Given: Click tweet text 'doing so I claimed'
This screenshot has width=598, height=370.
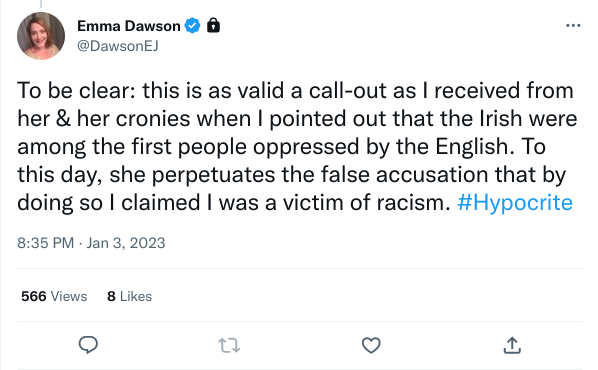Looking at the screenshot, I should click(109, 202).
